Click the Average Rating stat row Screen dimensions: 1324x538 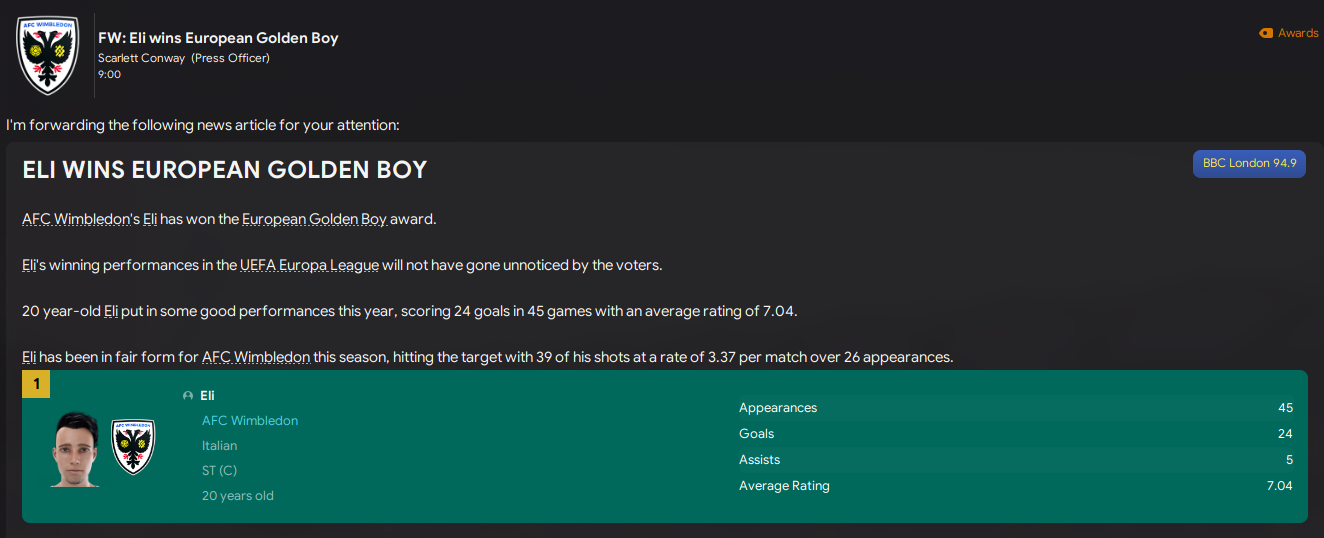coord(1015,486)
